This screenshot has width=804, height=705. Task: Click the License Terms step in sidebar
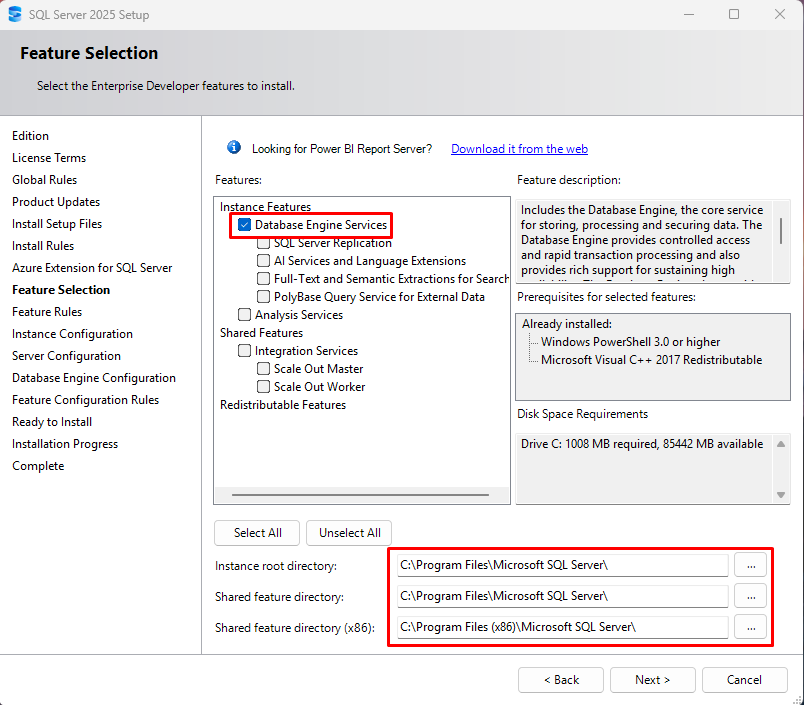pos(49,158)
